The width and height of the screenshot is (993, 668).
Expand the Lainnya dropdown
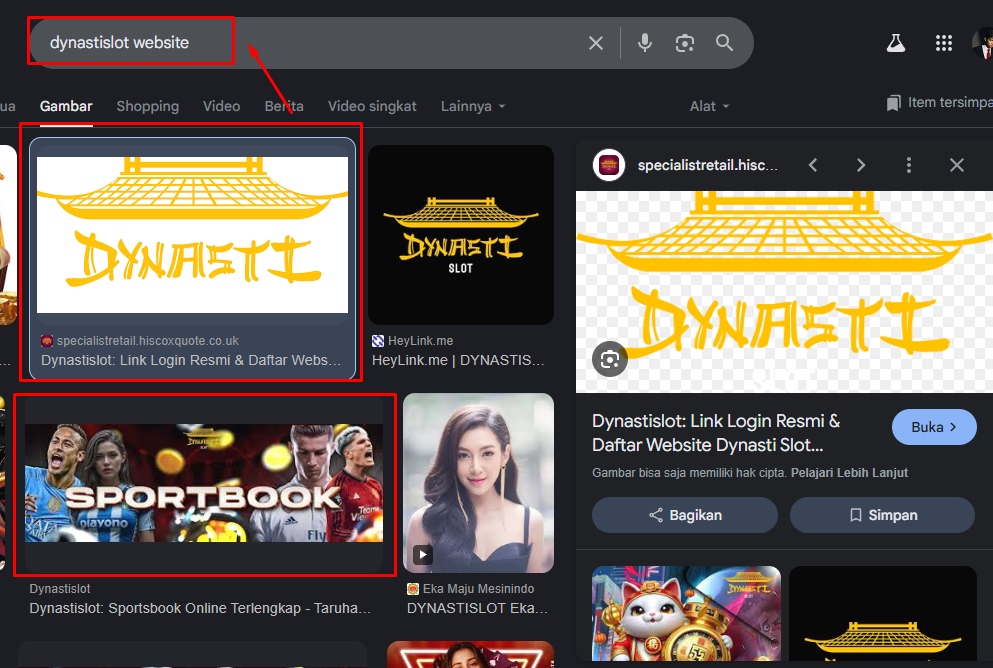click(x=473, y=106)
